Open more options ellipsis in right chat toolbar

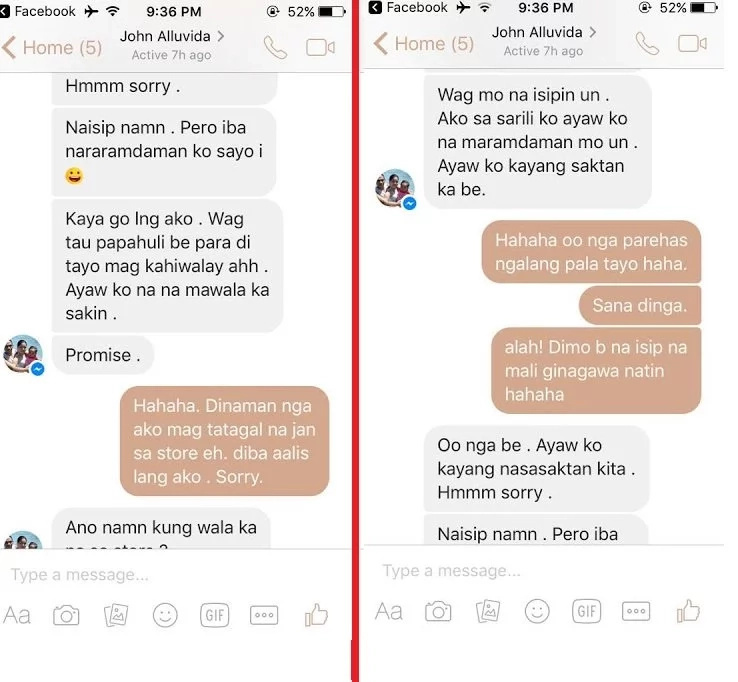[x=636, y=611]
